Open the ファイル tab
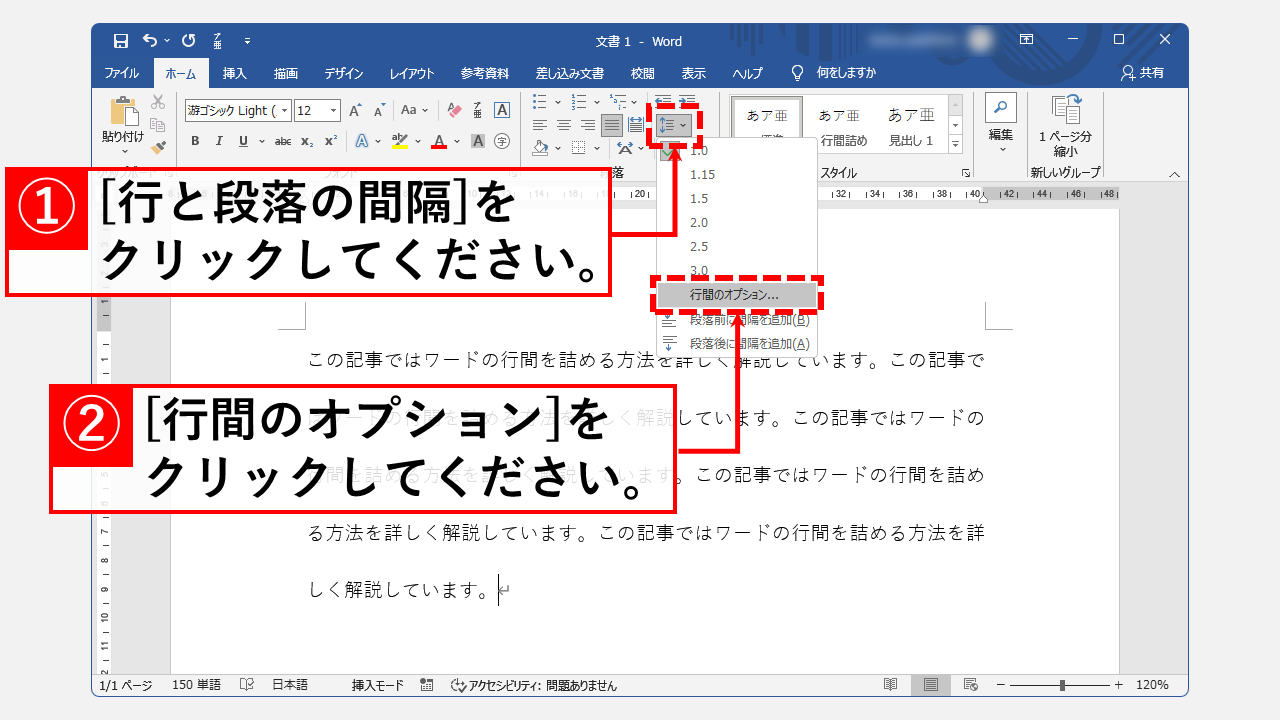The width and height of the screenshot is (1280, 720). coord(122,73)
